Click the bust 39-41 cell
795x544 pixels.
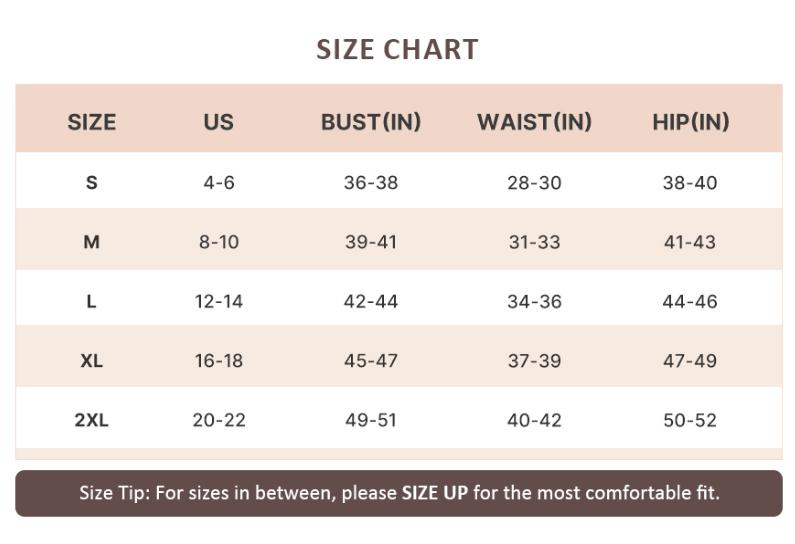click(371, 242)
